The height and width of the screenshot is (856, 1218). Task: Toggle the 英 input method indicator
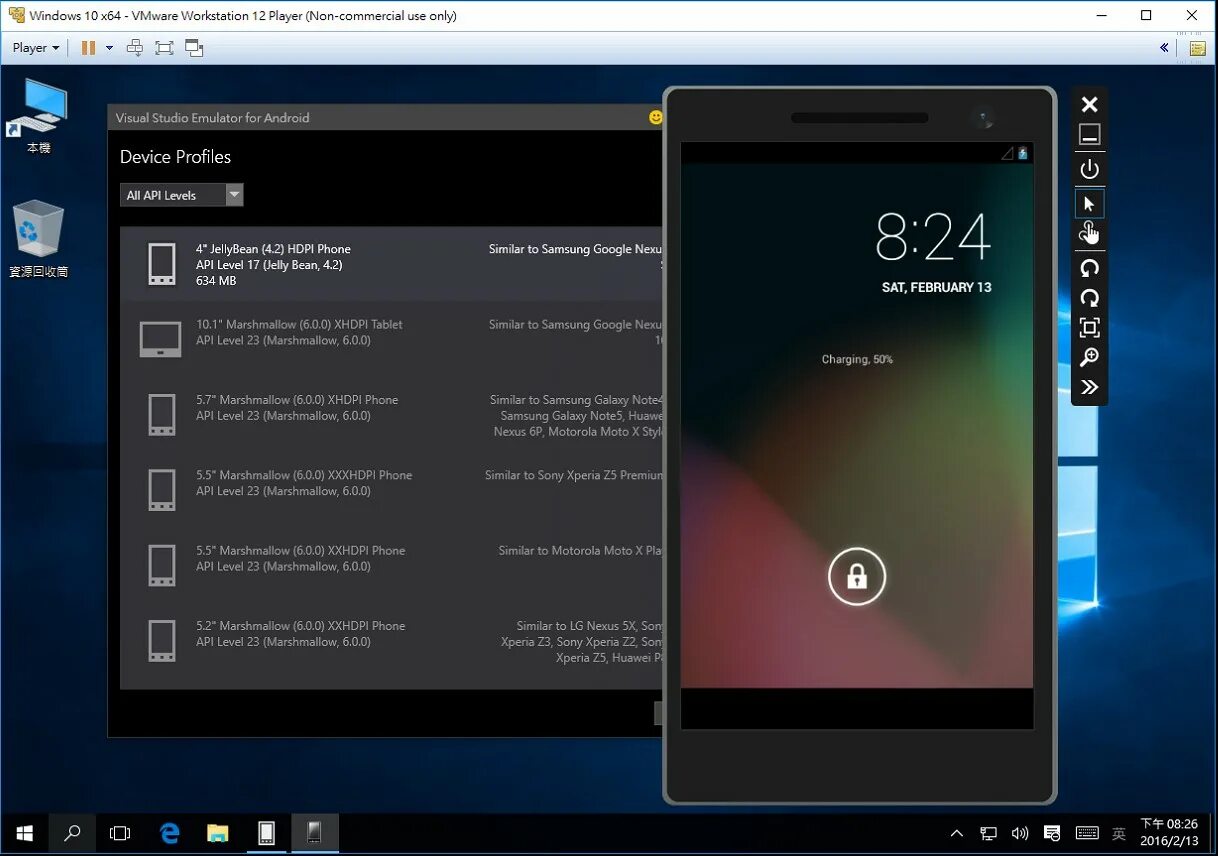click(1119, 833)
